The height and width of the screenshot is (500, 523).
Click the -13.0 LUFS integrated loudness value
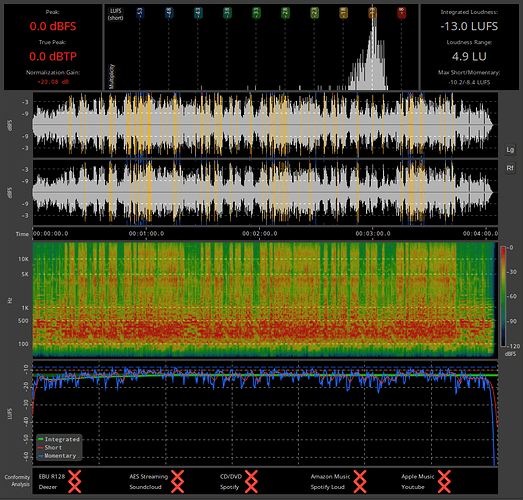(469, 26)
